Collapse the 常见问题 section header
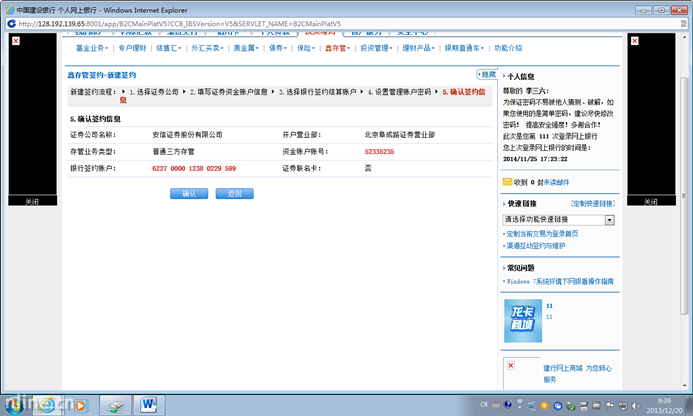Screen dimensions: 693x416 [521, 267]
